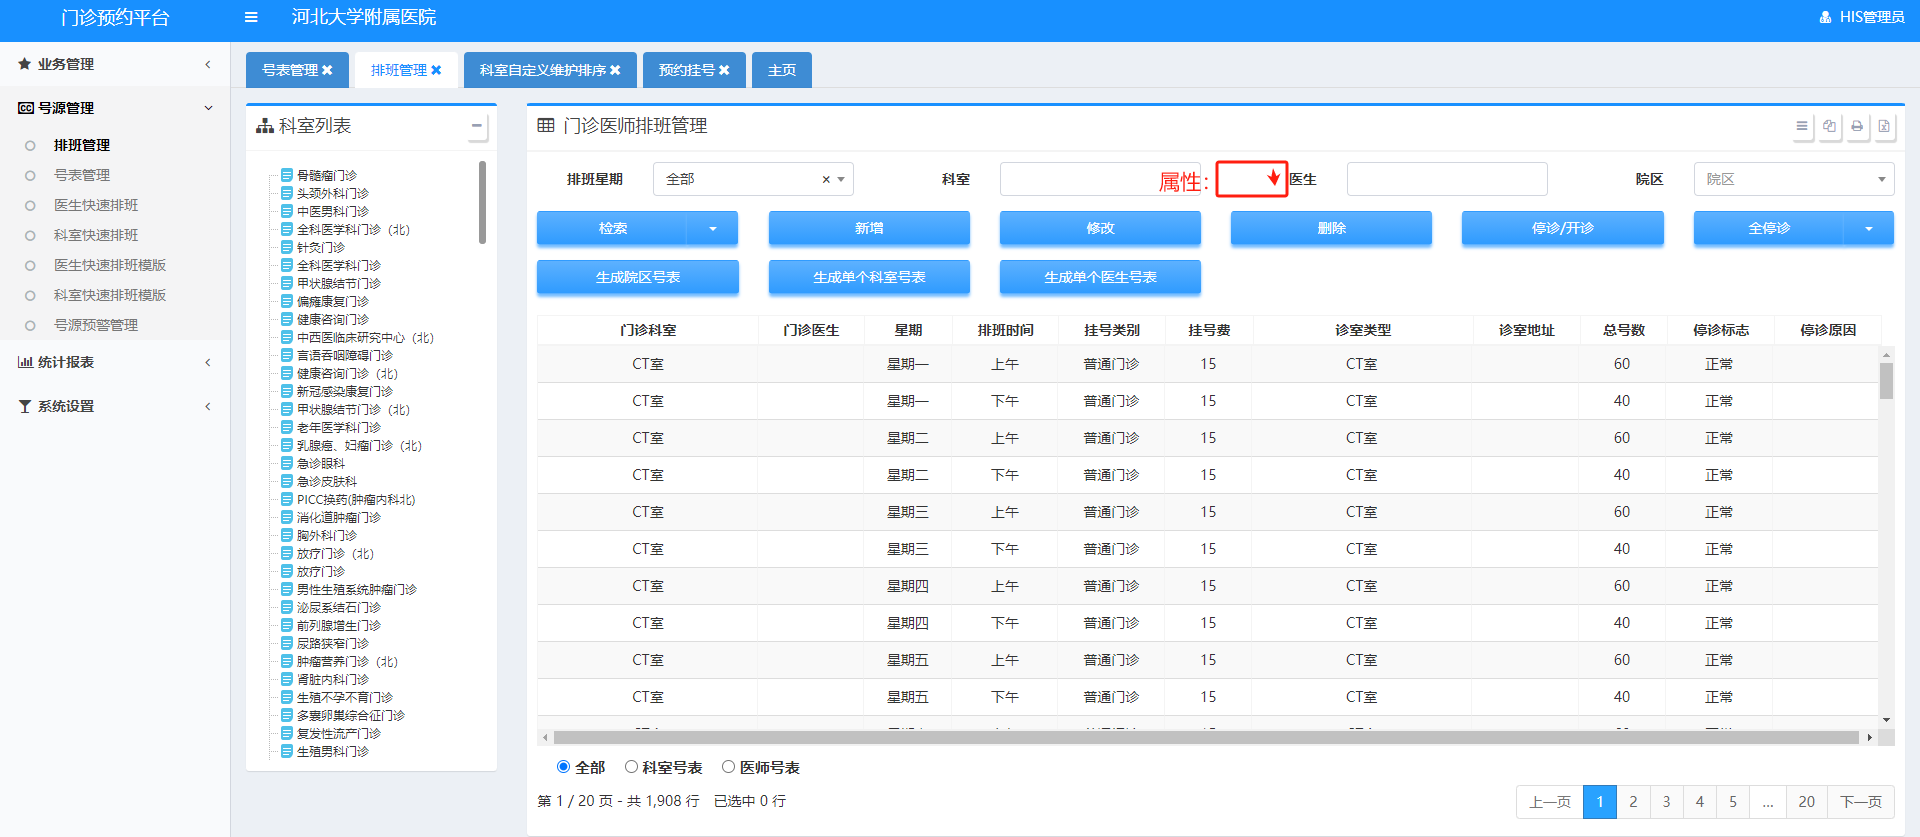
Task: Focus the 医生 input field
Action: tap(1447, 179)
